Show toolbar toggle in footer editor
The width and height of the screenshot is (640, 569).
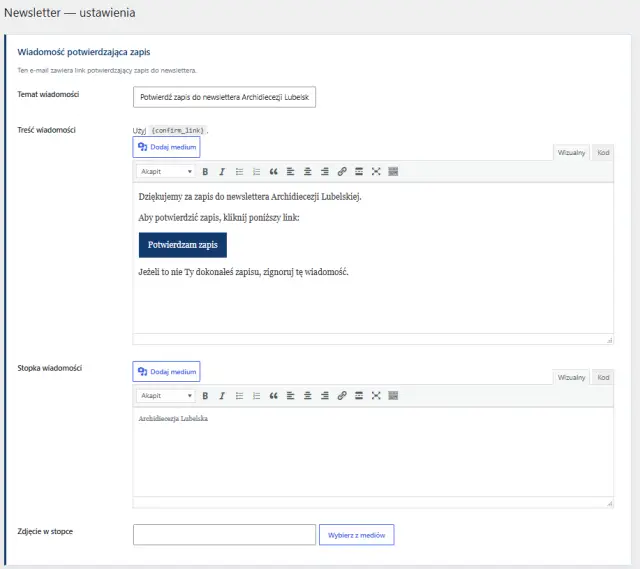click(393, 396)
